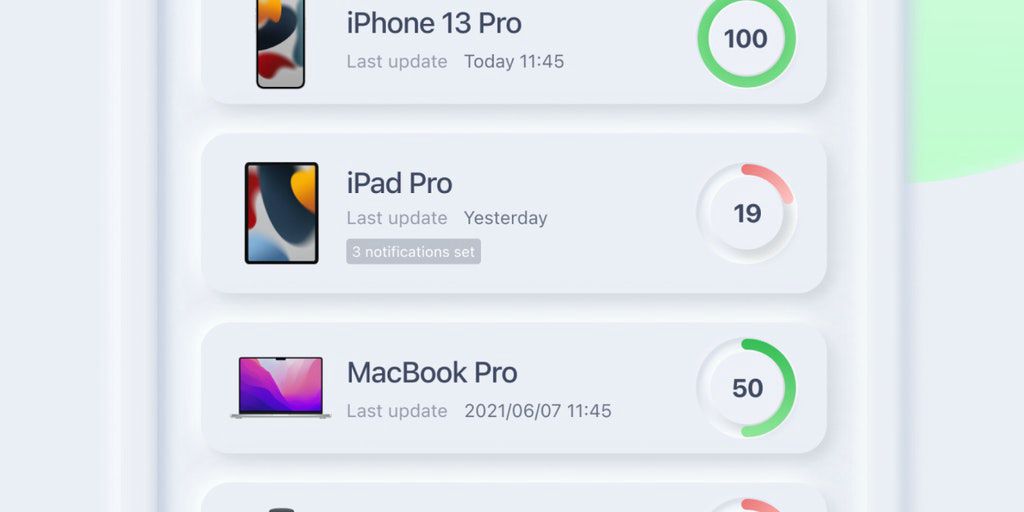
Task: Tap the MacBook Pro laptop image
Action: click(281, 387)
